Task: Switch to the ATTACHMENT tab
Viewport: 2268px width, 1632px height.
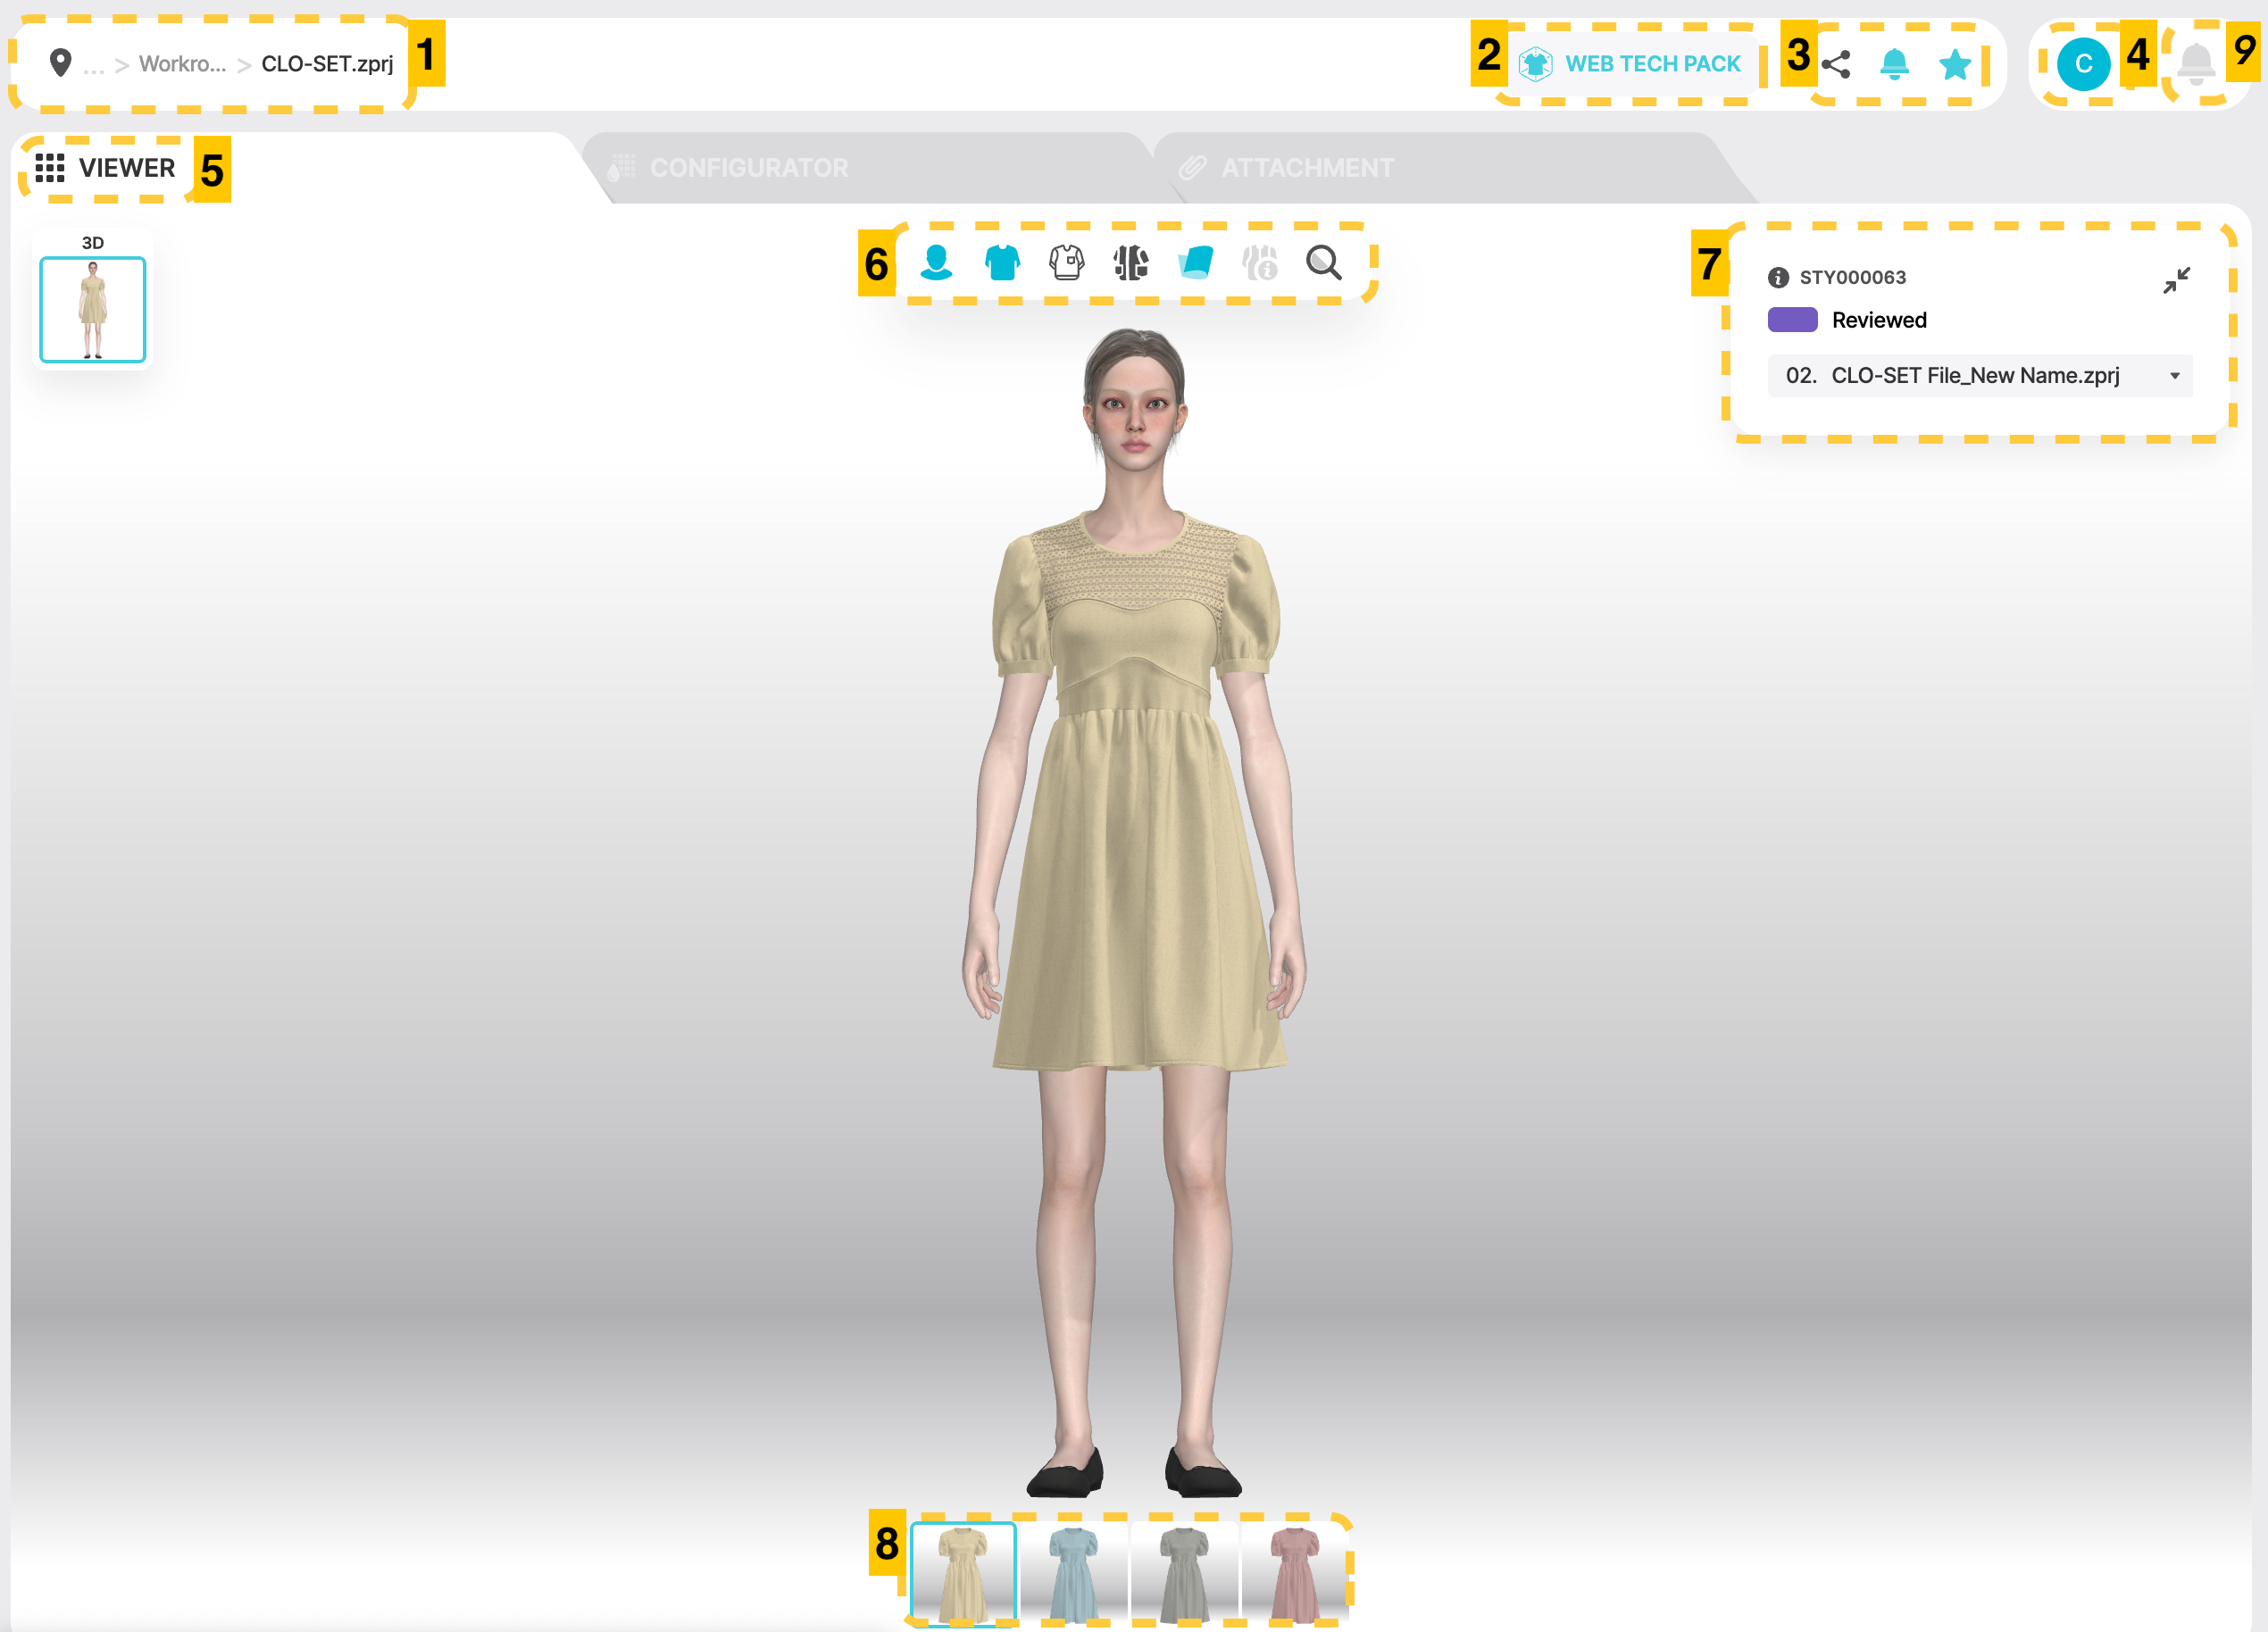Action: [1286, 168]
